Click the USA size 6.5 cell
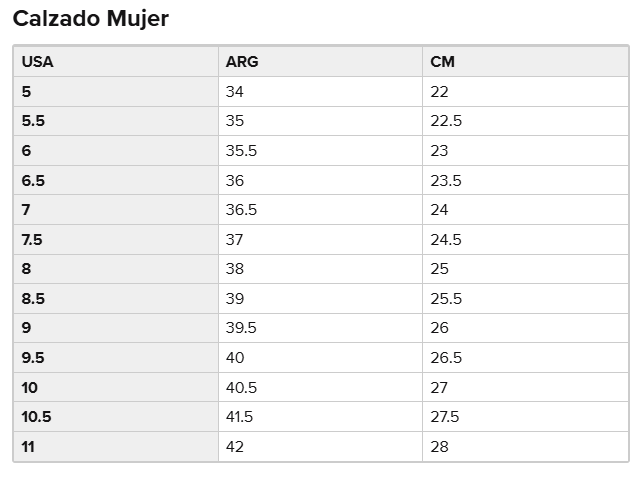 tap(33, 181)
